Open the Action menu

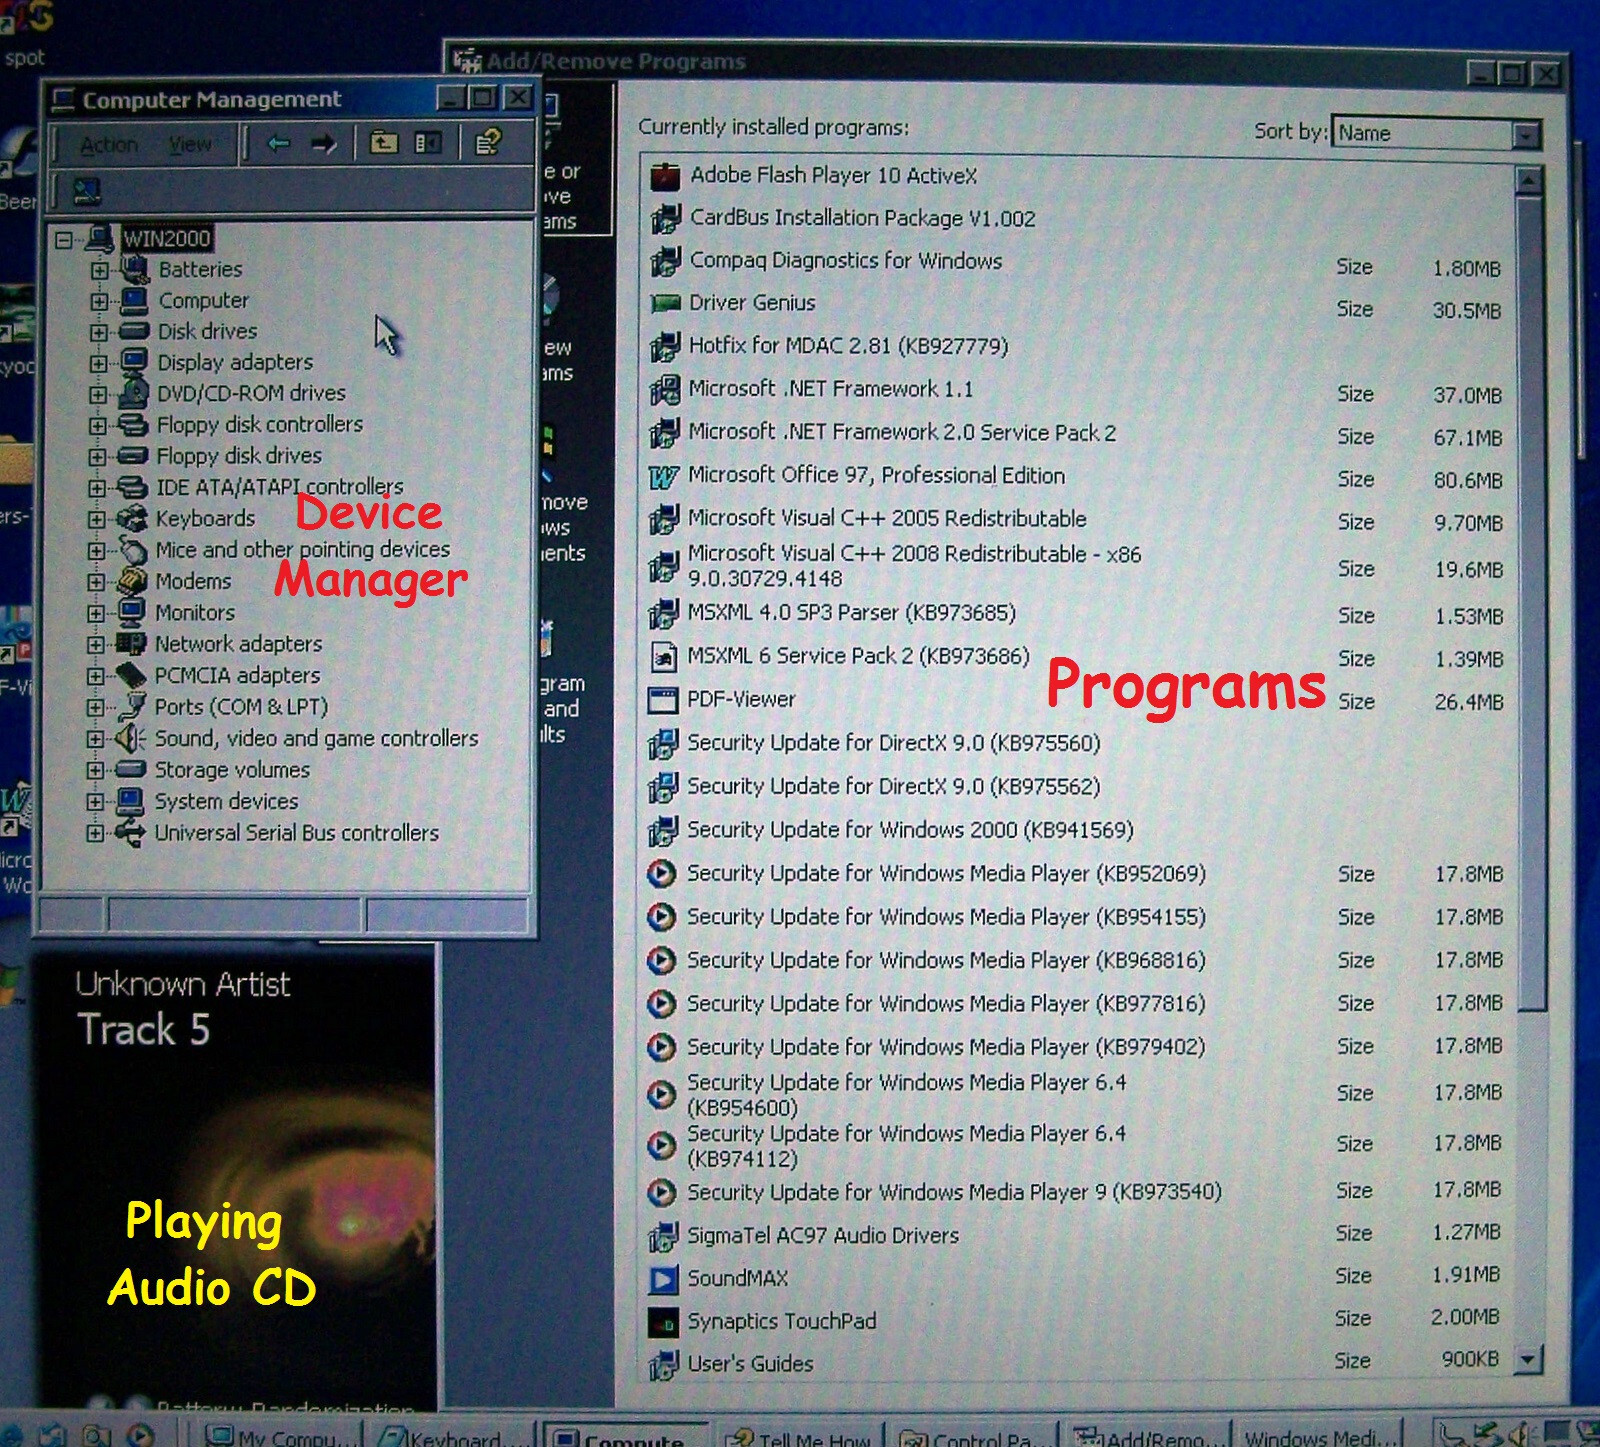[x=109, y=145]
